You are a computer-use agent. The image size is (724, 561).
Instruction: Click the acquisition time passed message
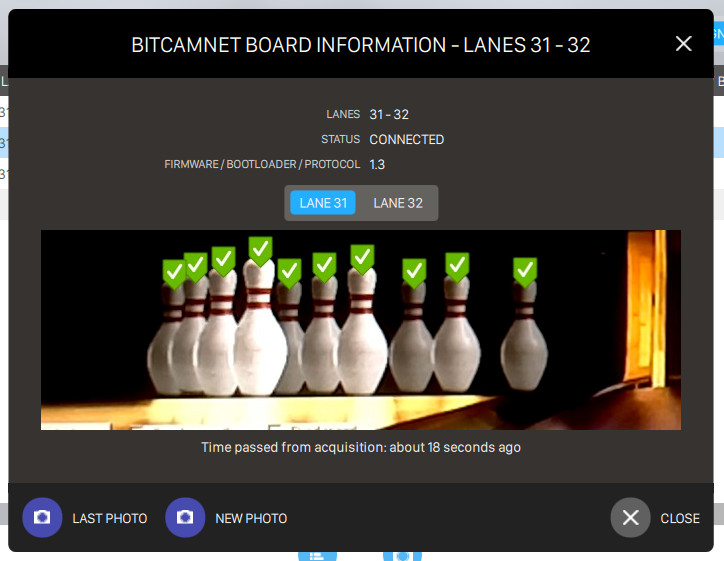[x=361, y=447]
